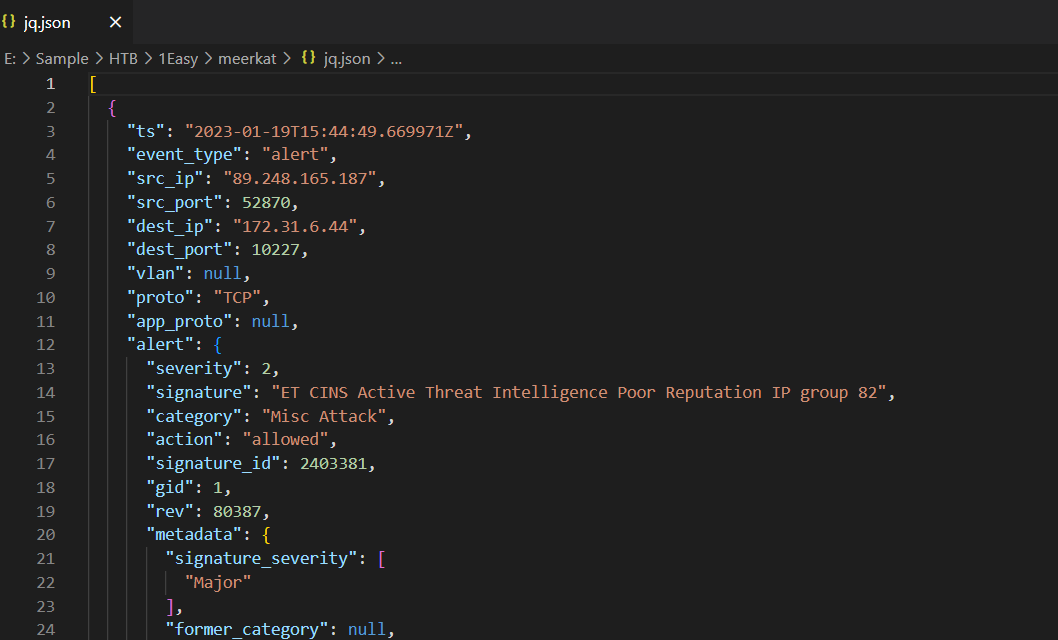Click the breadcrumb ellipsis symbol

[x=396, y=59]
